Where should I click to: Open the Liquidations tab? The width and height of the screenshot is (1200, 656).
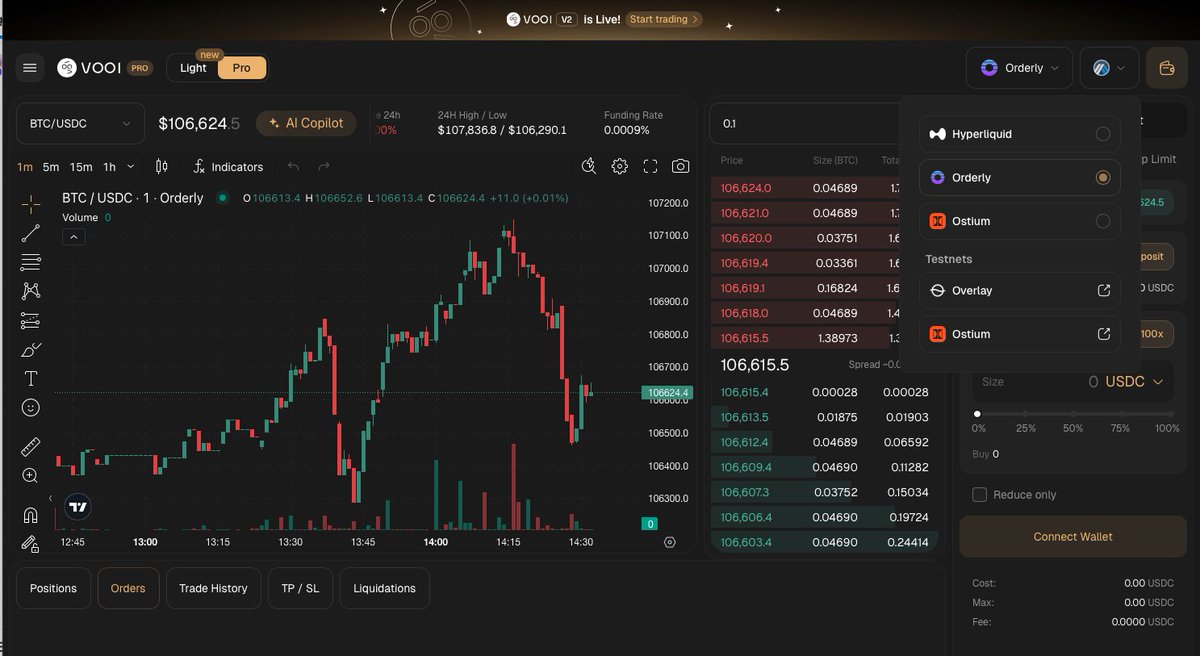click(x=384, y=588)
